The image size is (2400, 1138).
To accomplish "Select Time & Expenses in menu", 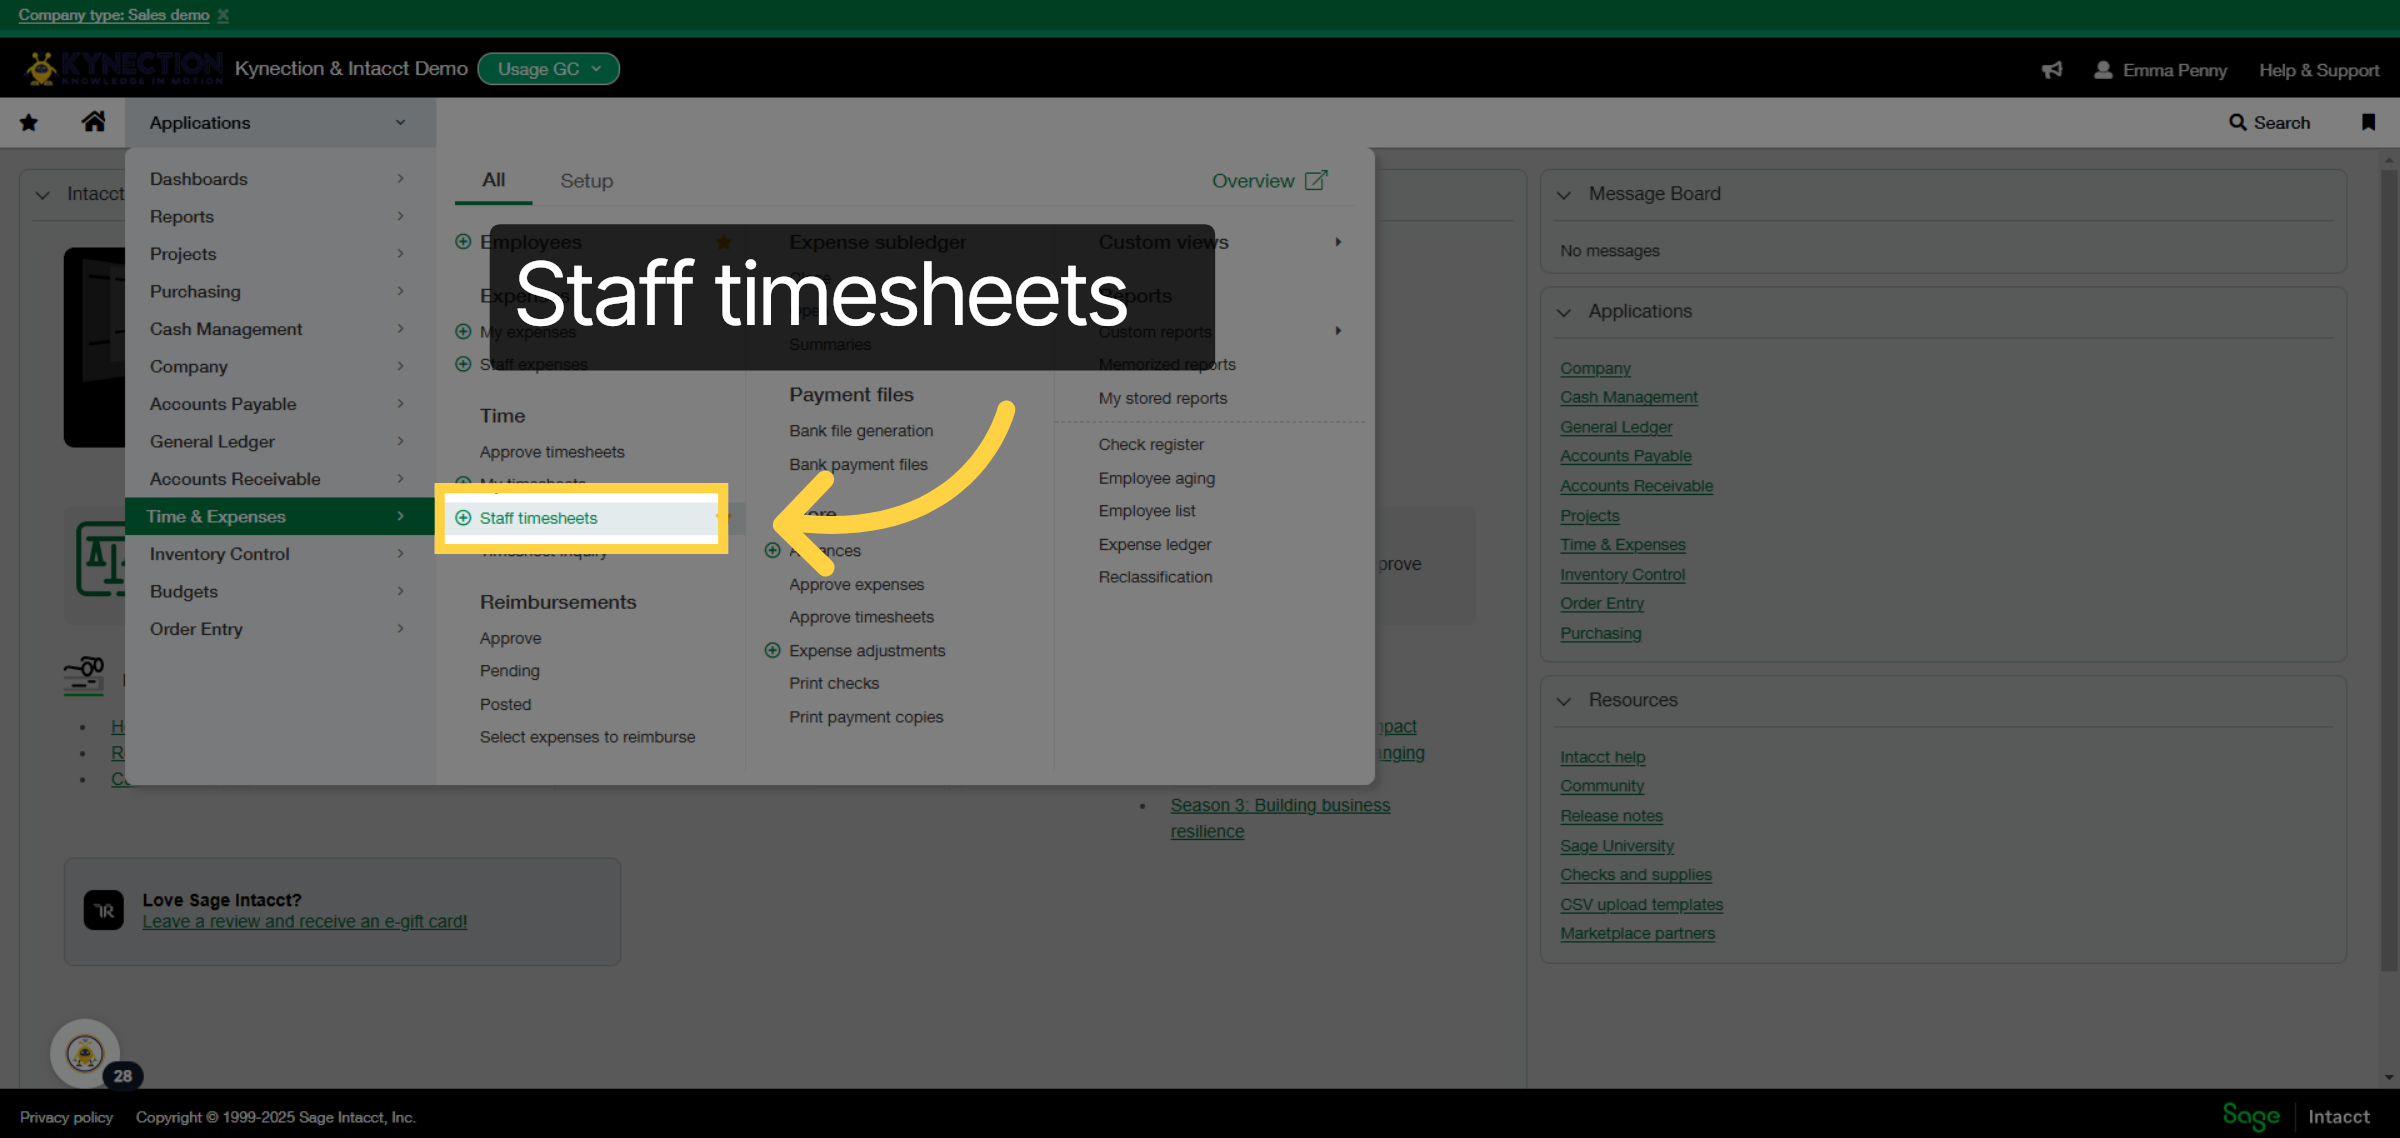I will (x=280, y=516).
